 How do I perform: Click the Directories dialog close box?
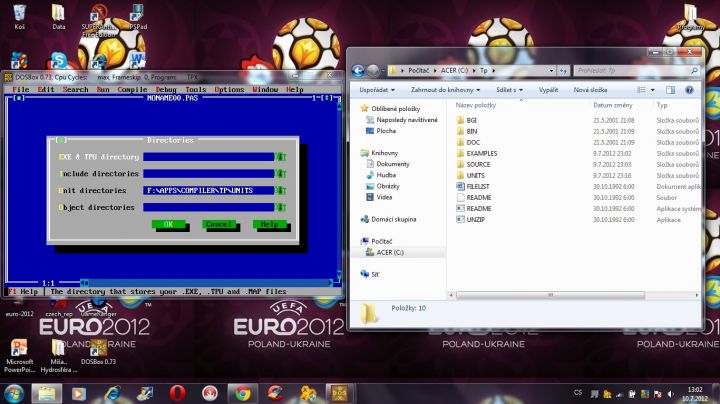[x=61, y=140]
